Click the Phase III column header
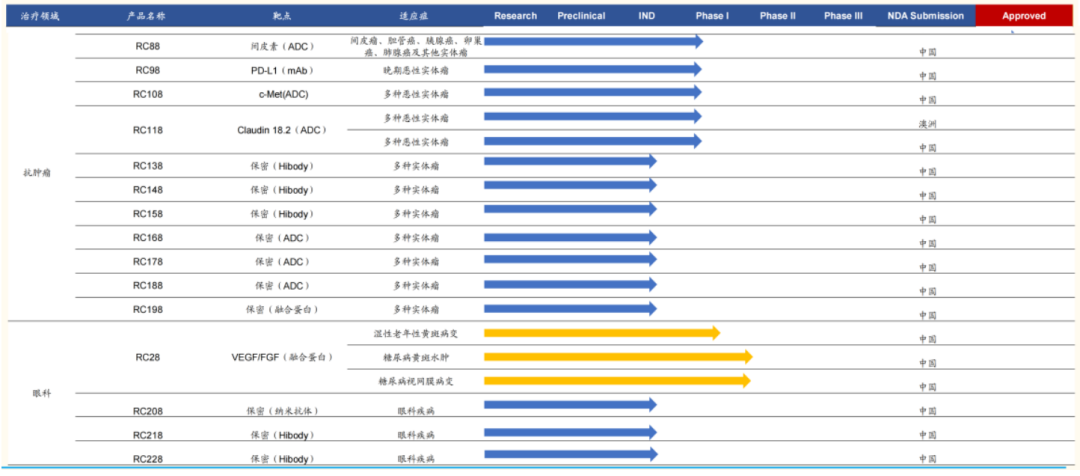Viewport: 1080px width, 476px height. pos(844,16)
